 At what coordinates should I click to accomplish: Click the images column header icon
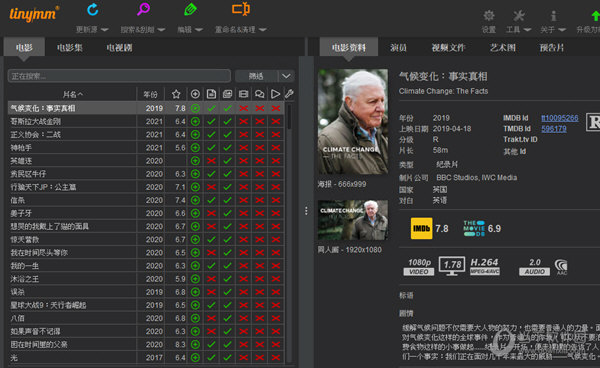click(227, 94)
